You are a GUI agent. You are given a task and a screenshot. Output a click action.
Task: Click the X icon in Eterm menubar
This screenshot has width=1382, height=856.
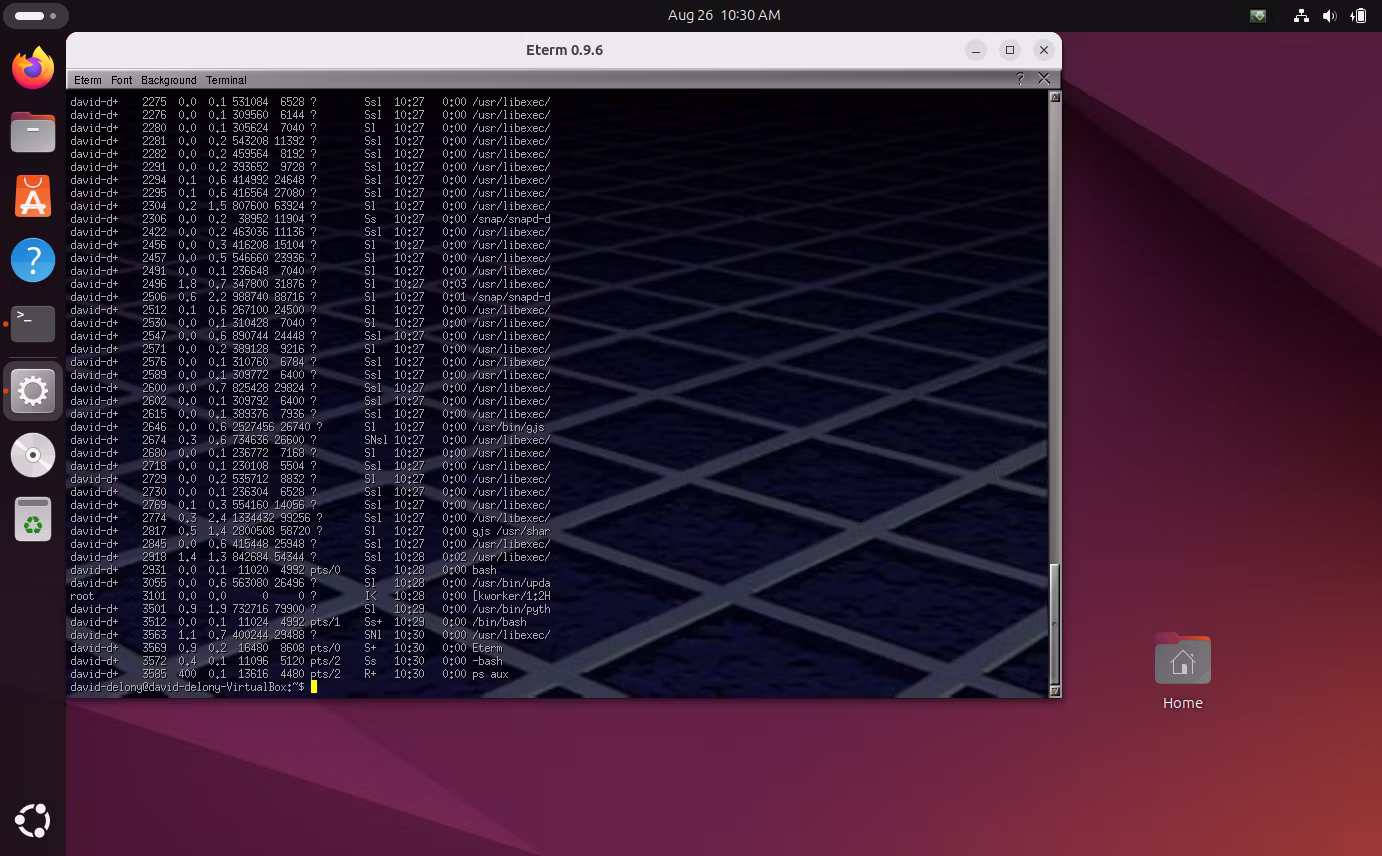[1044, 79]
